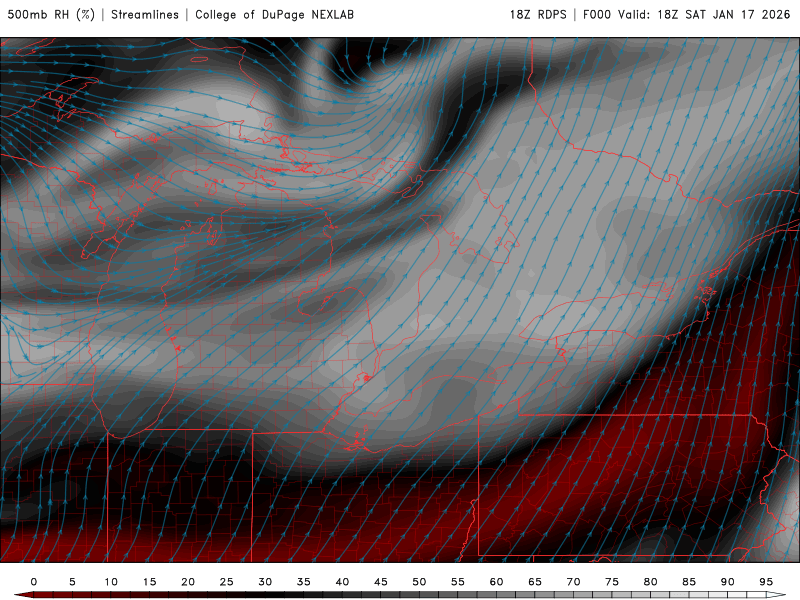800x600 pixels.
Task: Click the "F000" forecast hour text
Action: pos(597,15)
